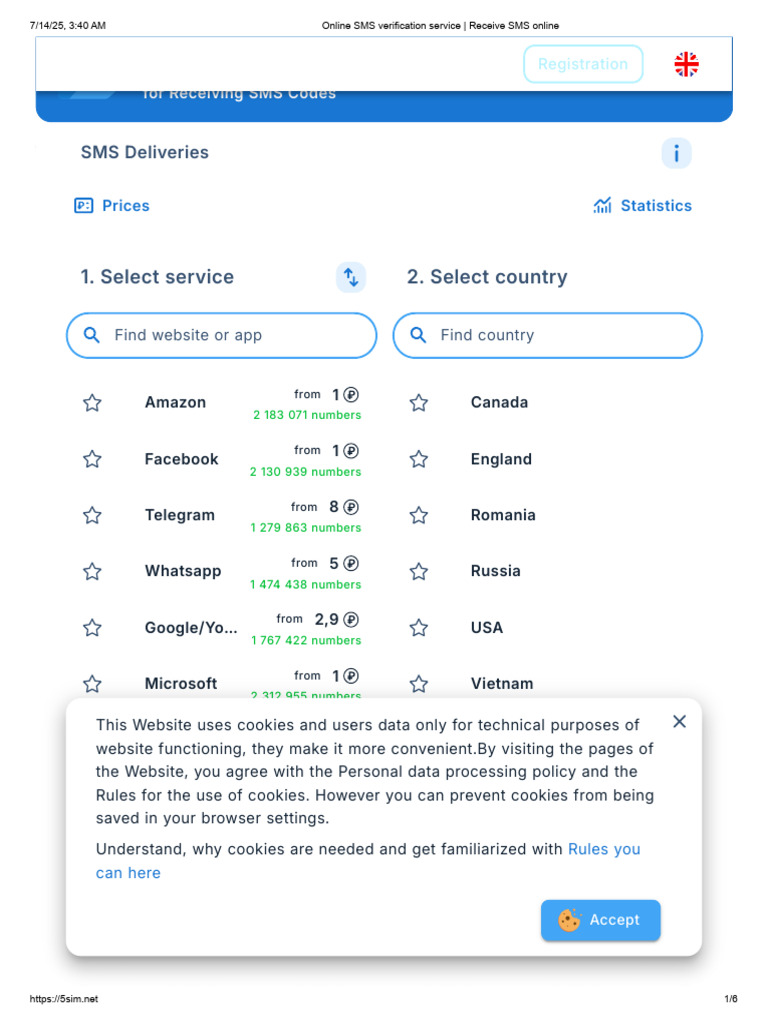Select the Facebook service row
768x1024 pixels.
[x=181, y=459]
